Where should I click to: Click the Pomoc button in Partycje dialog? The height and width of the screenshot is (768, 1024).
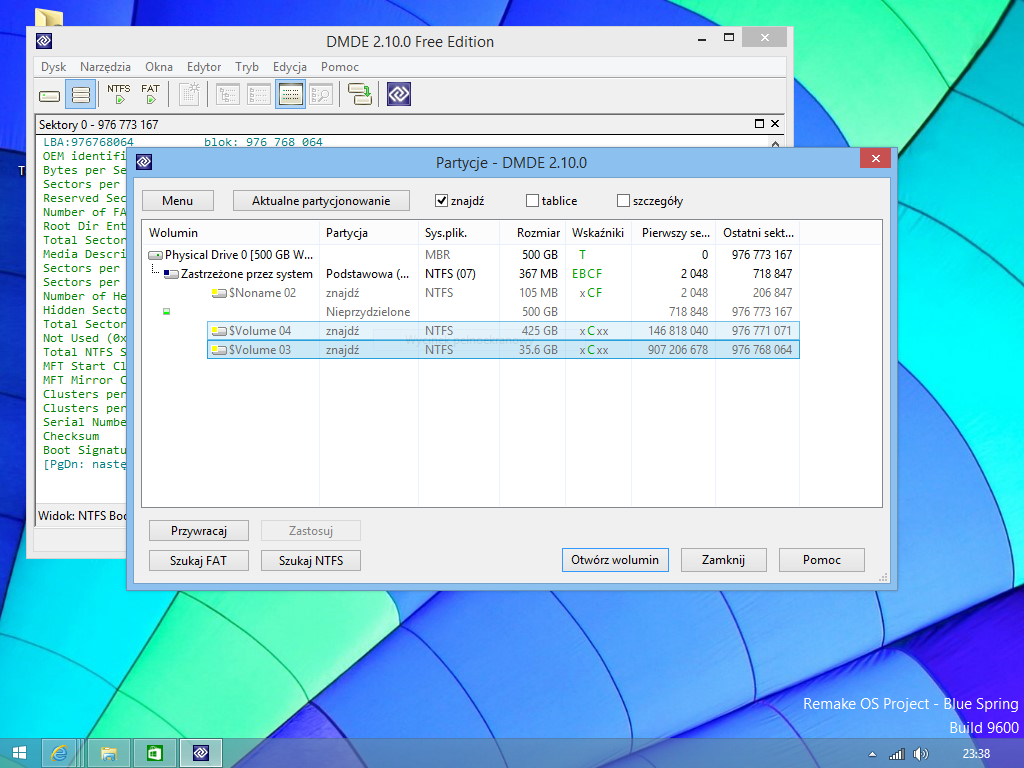tap(822, 560)
